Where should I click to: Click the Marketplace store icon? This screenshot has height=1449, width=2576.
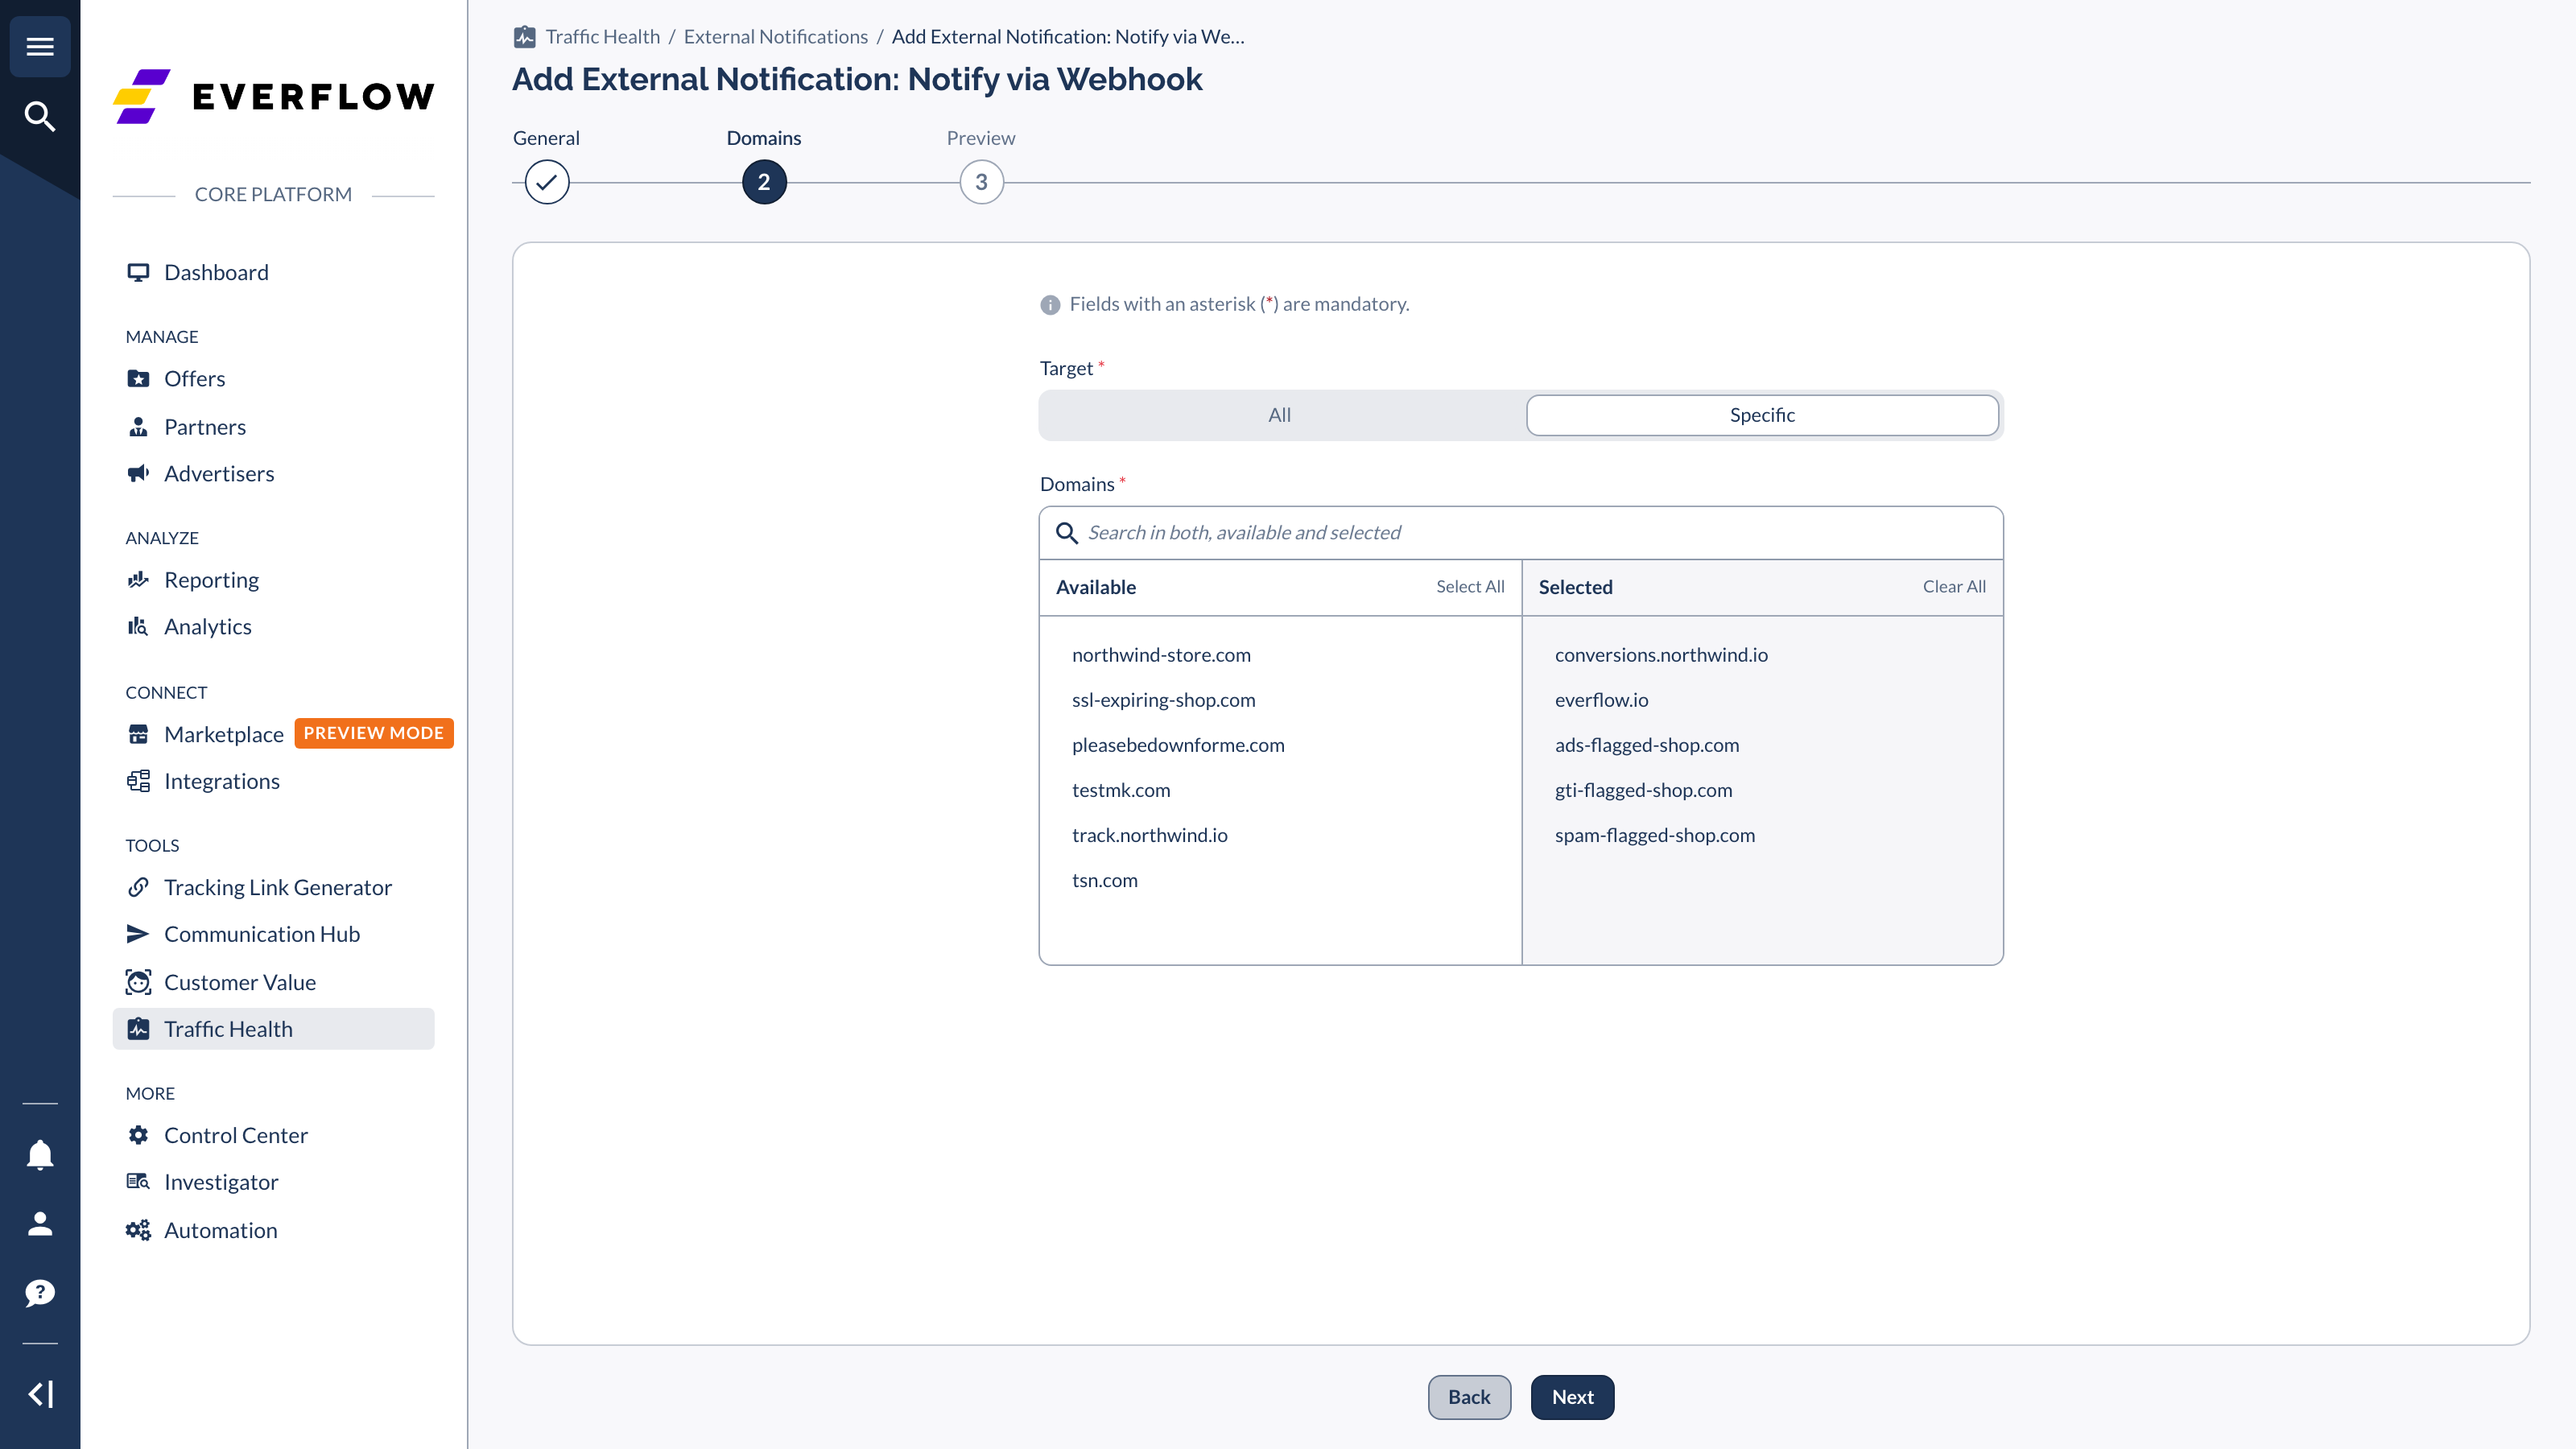pos(138,734)
